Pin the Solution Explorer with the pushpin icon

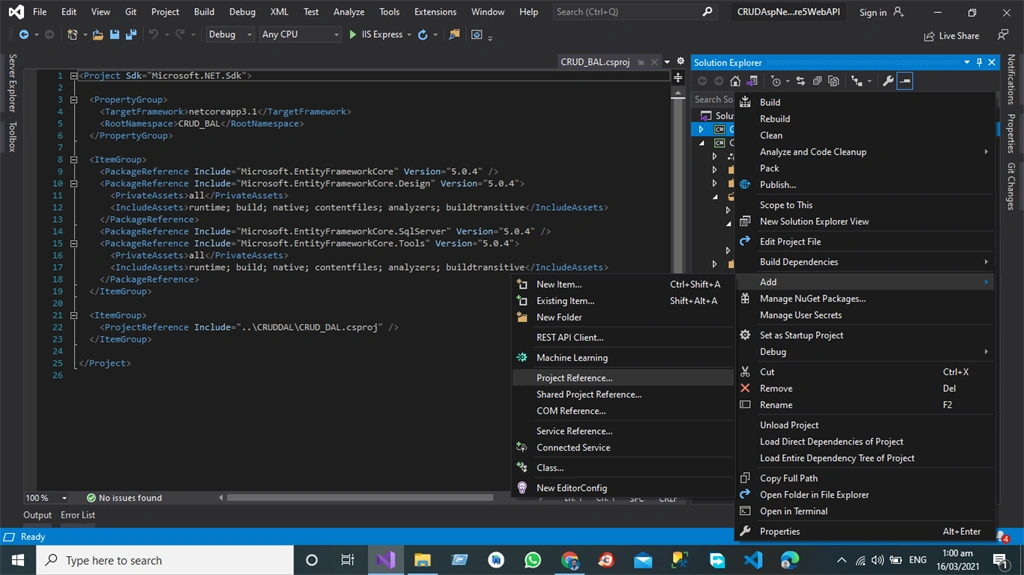click(979, 62)
